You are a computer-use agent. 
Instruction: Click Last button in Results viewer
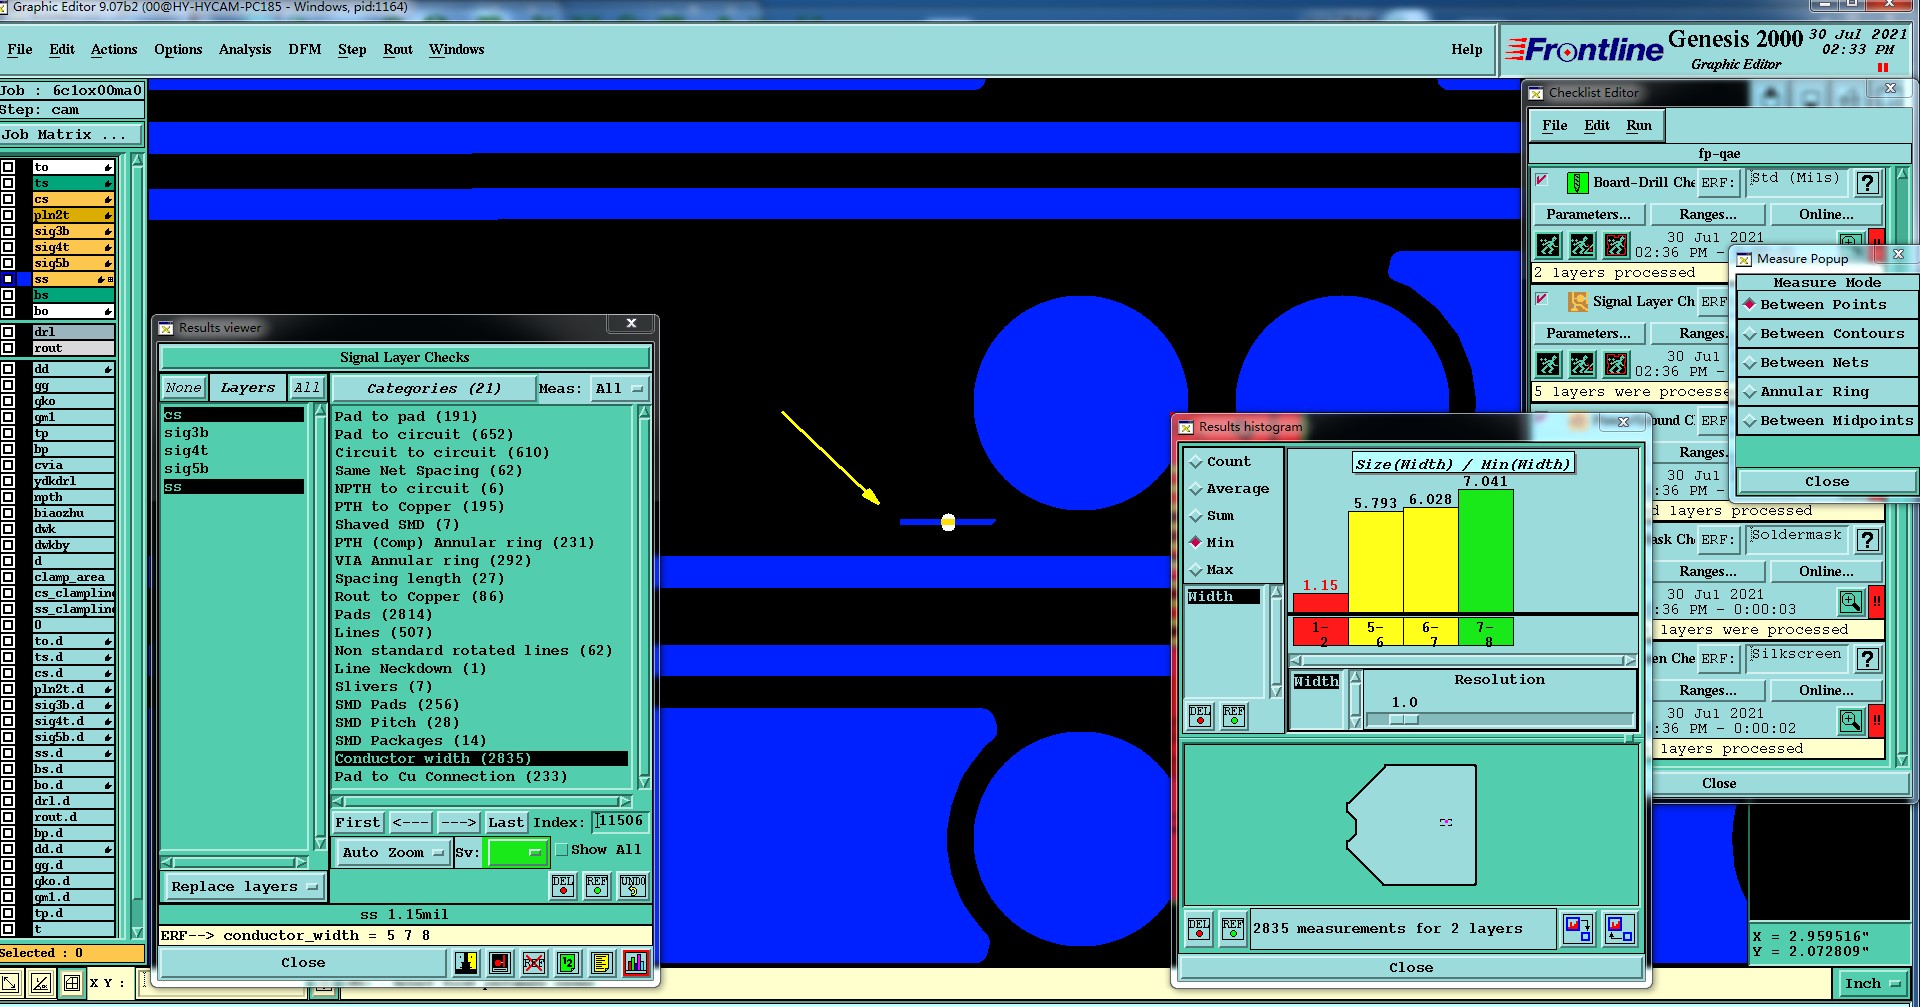click(x=506, y=823)
